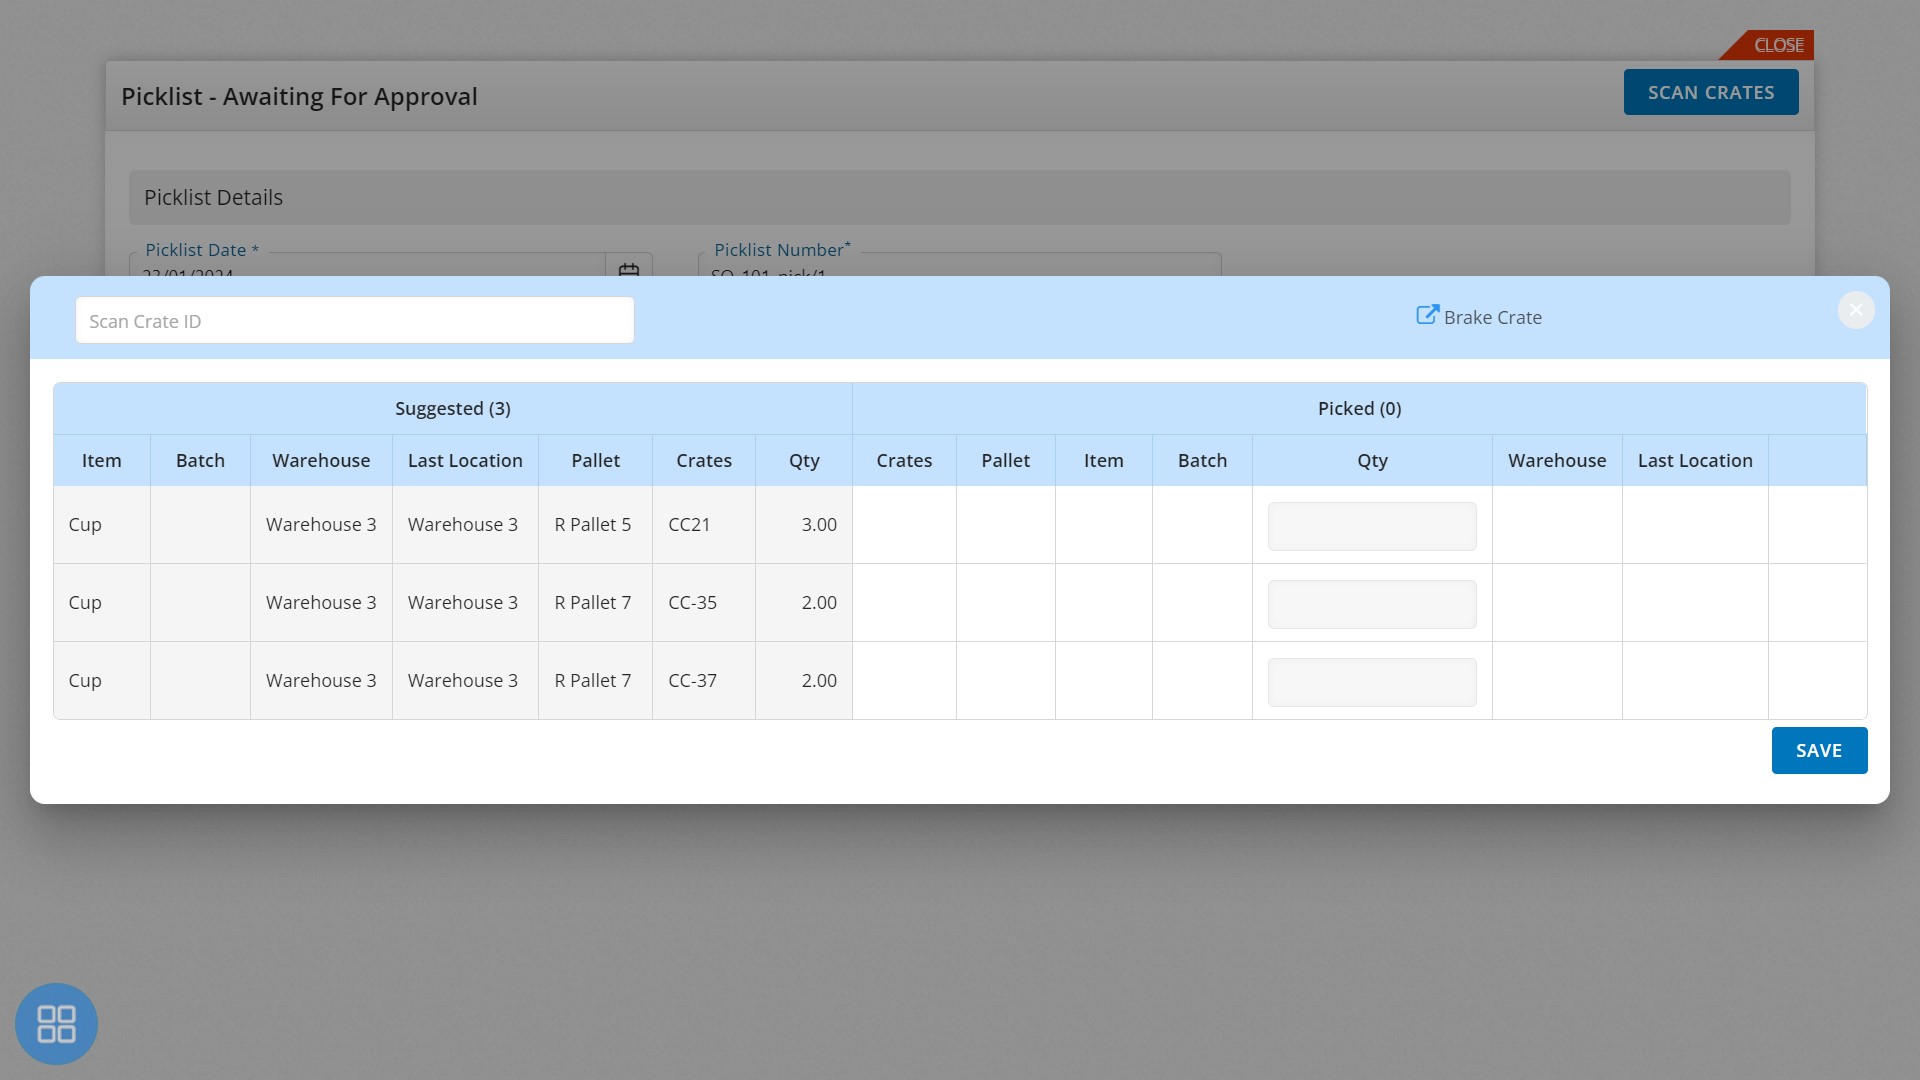This screenshot has width=1920, height=1080.
Task: Click the Warehouse column header to filter
Action: (x=320, y=460)
